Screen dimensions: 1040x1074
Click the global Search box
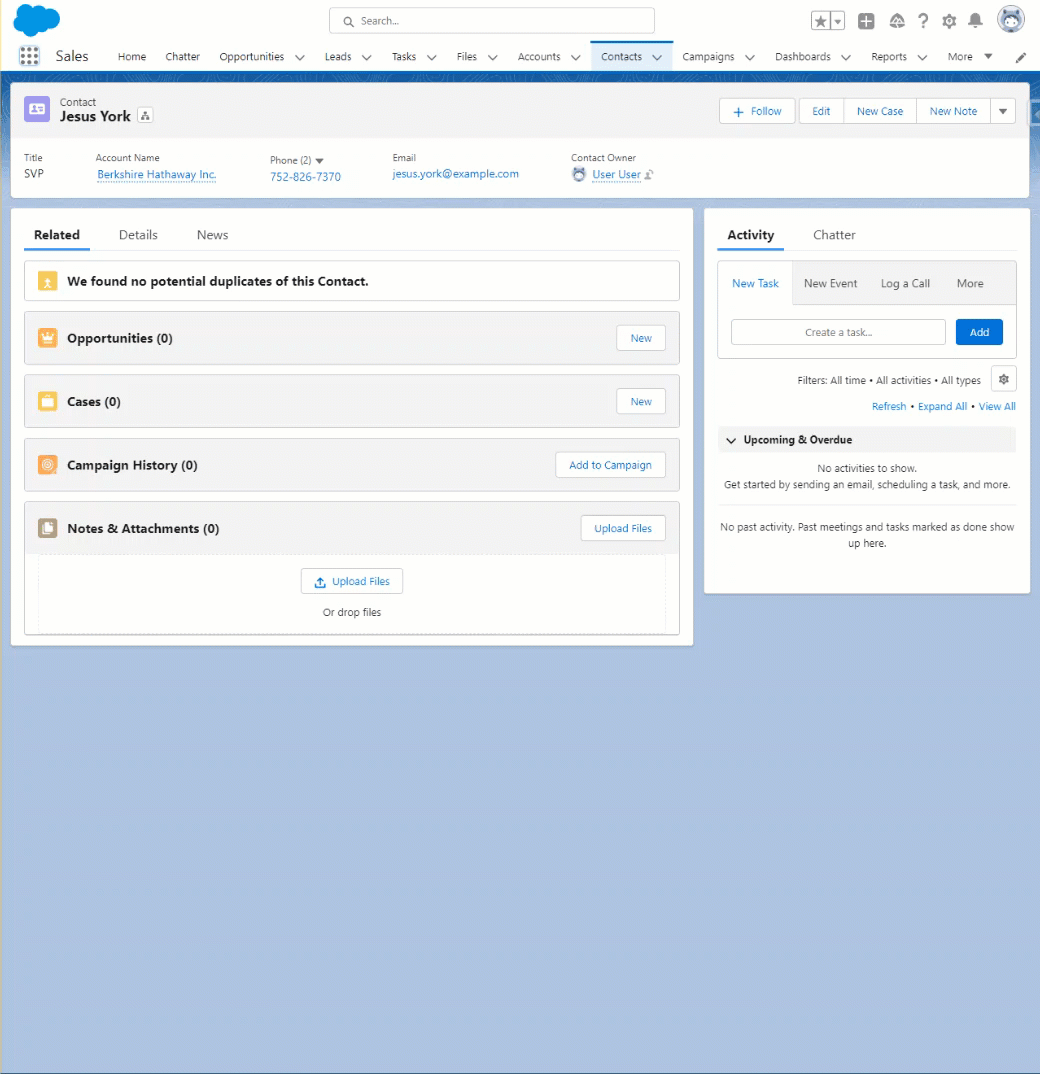click(492, 21)
